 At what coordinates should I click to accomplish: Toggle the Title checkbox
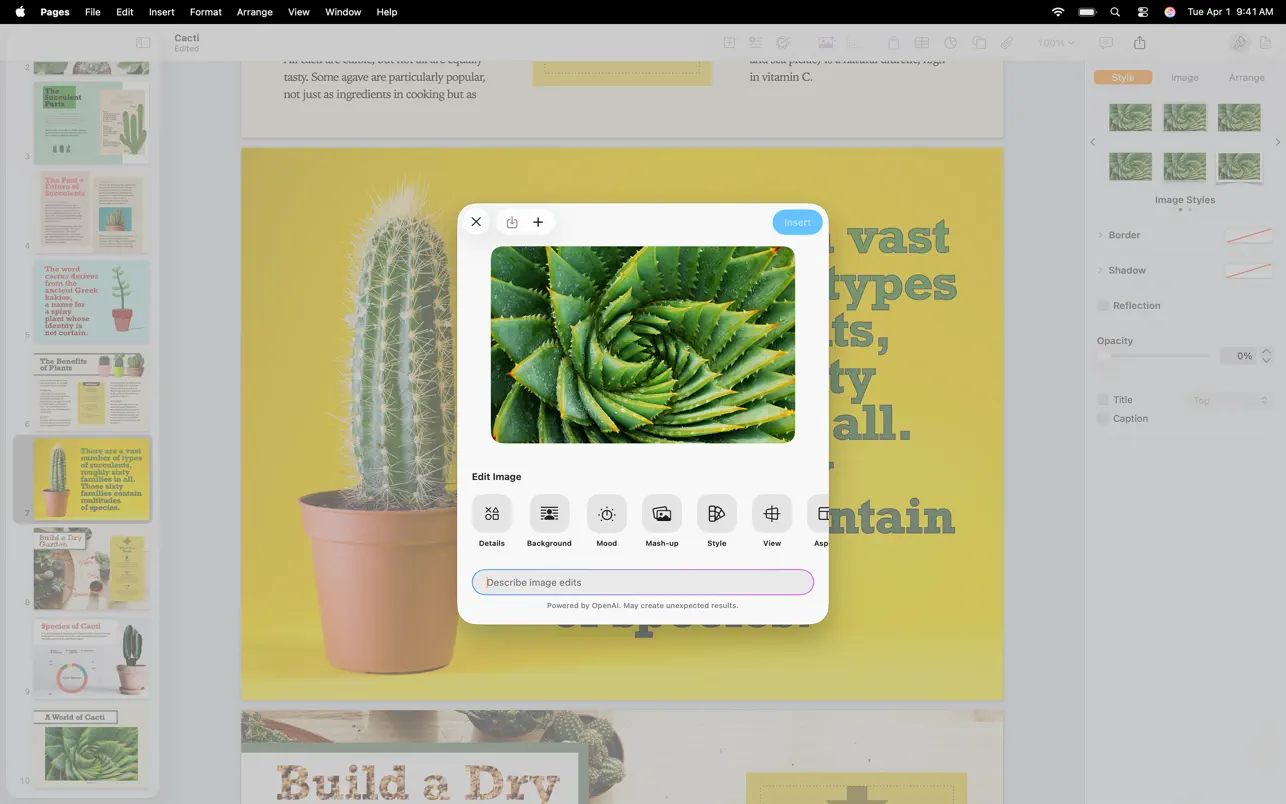click(x=1103, y=400)
